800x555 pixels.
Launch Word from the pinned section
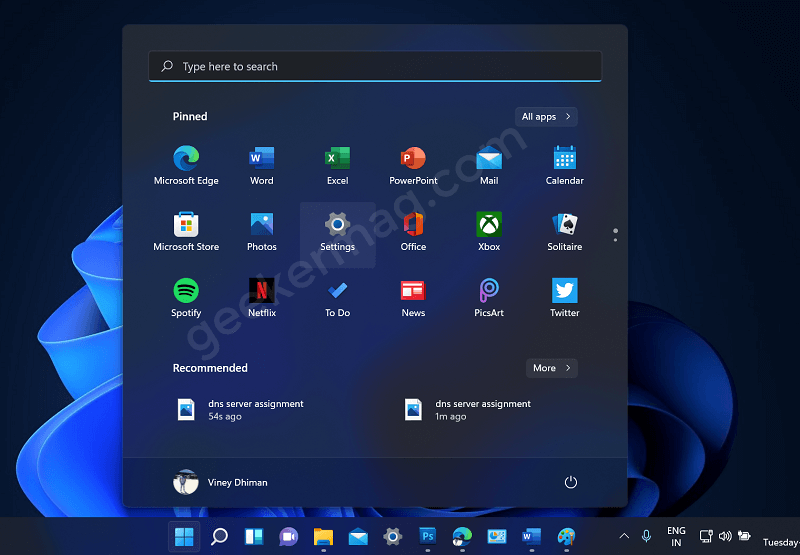pos(262,166)
